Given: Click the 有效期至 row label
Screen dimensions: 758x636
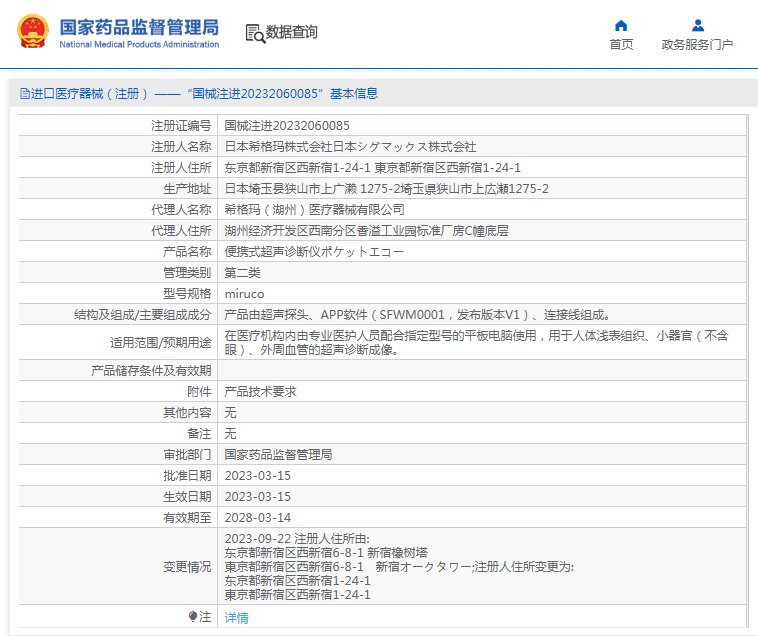Looking at the screenshot, I should click(188, 518).
